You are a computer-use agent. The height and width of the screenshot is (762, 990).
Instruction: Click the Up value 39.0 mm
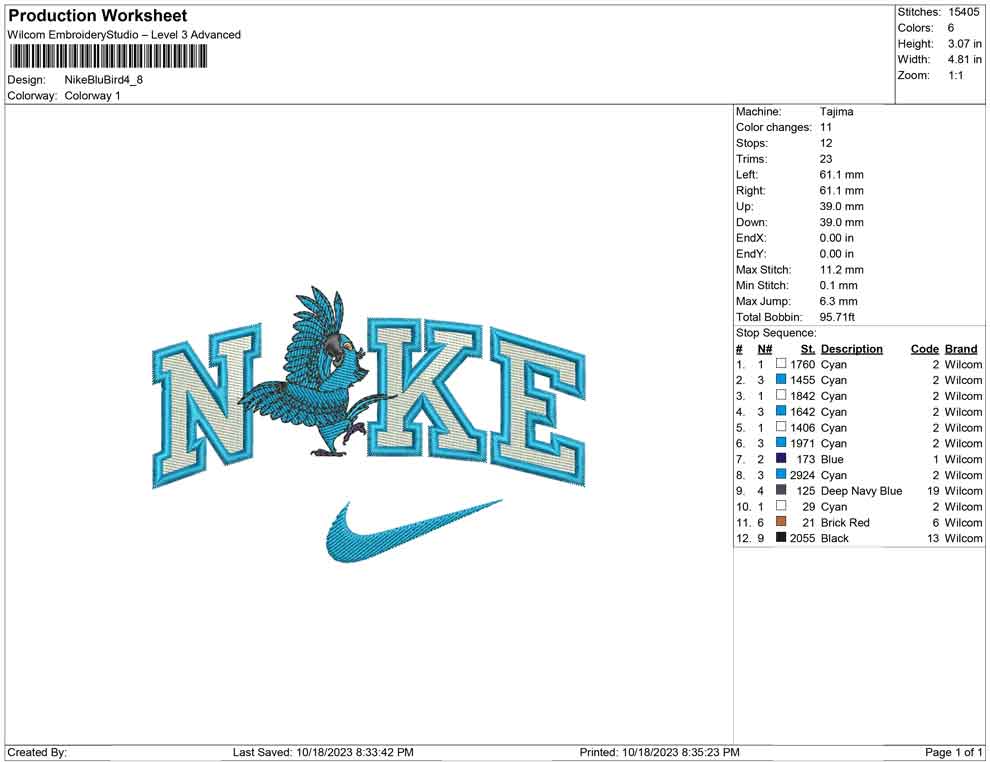click(842, 206)
